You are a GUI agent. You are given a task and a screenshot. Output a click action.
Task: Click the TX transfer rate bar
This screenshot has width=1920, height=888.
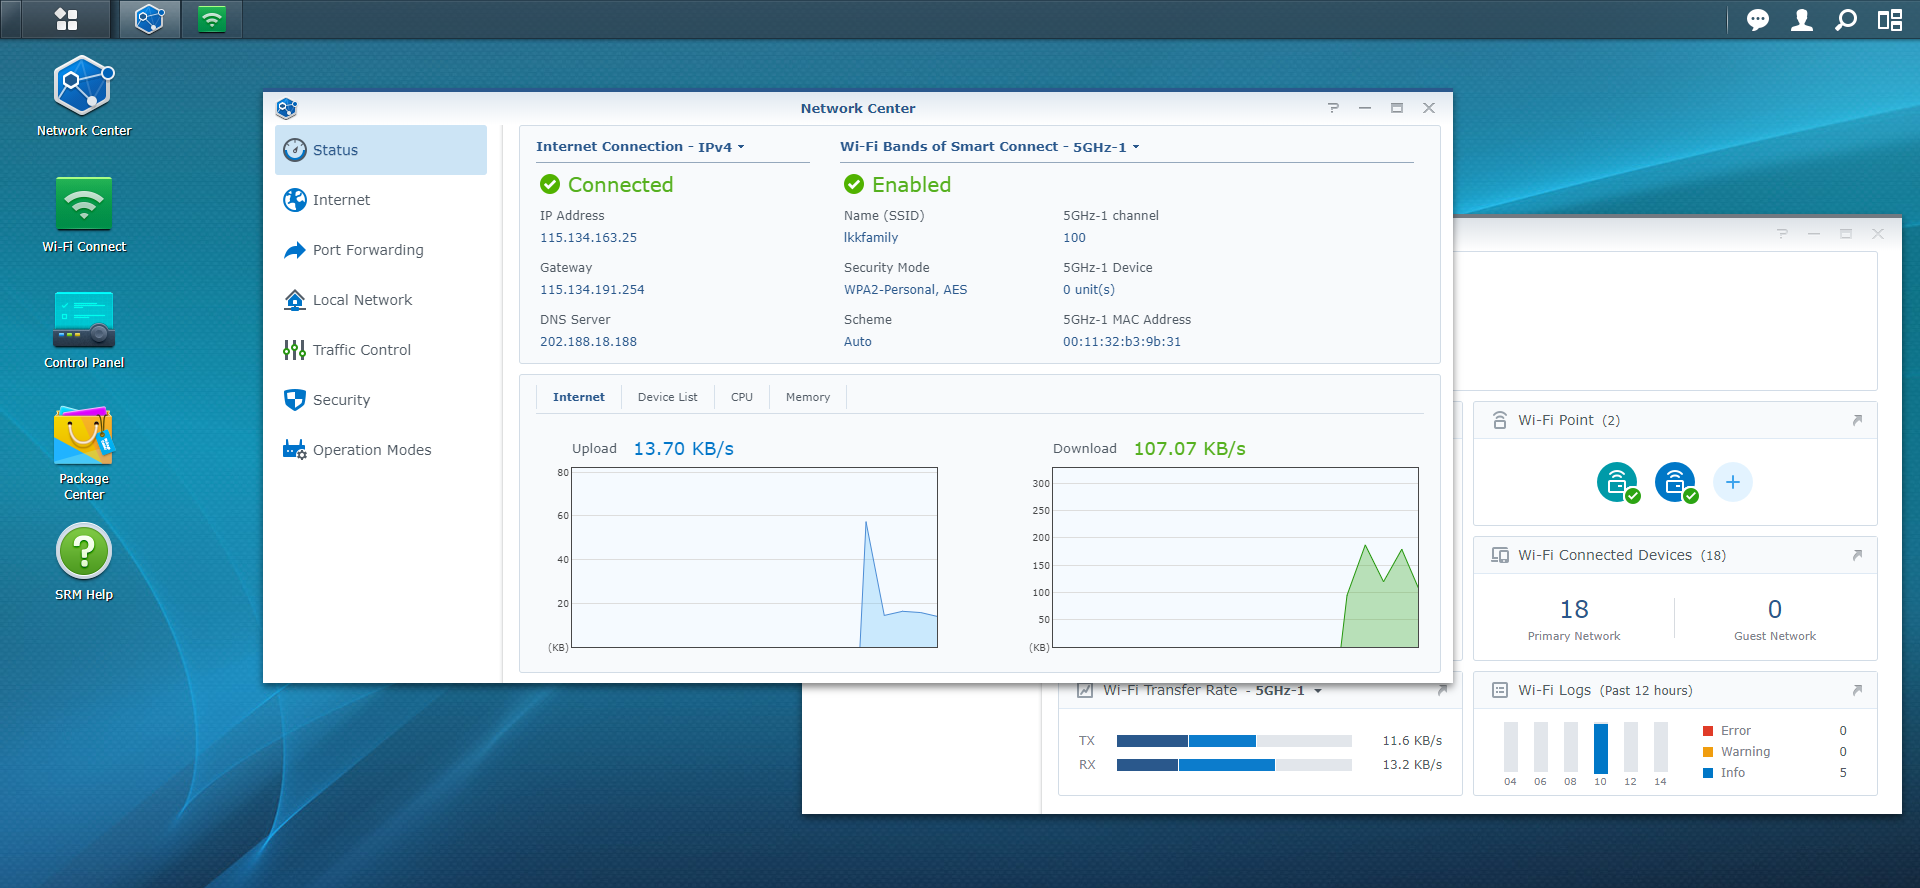tap(1234, 741)
